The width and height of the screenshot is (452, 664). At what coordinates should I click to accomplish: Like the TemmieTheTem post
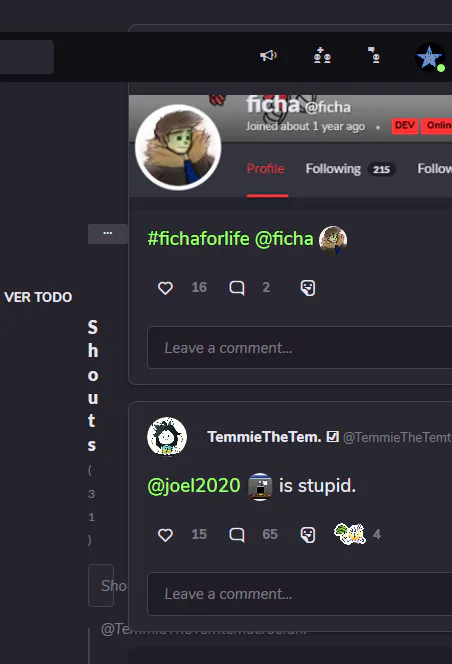coord(165,535)
